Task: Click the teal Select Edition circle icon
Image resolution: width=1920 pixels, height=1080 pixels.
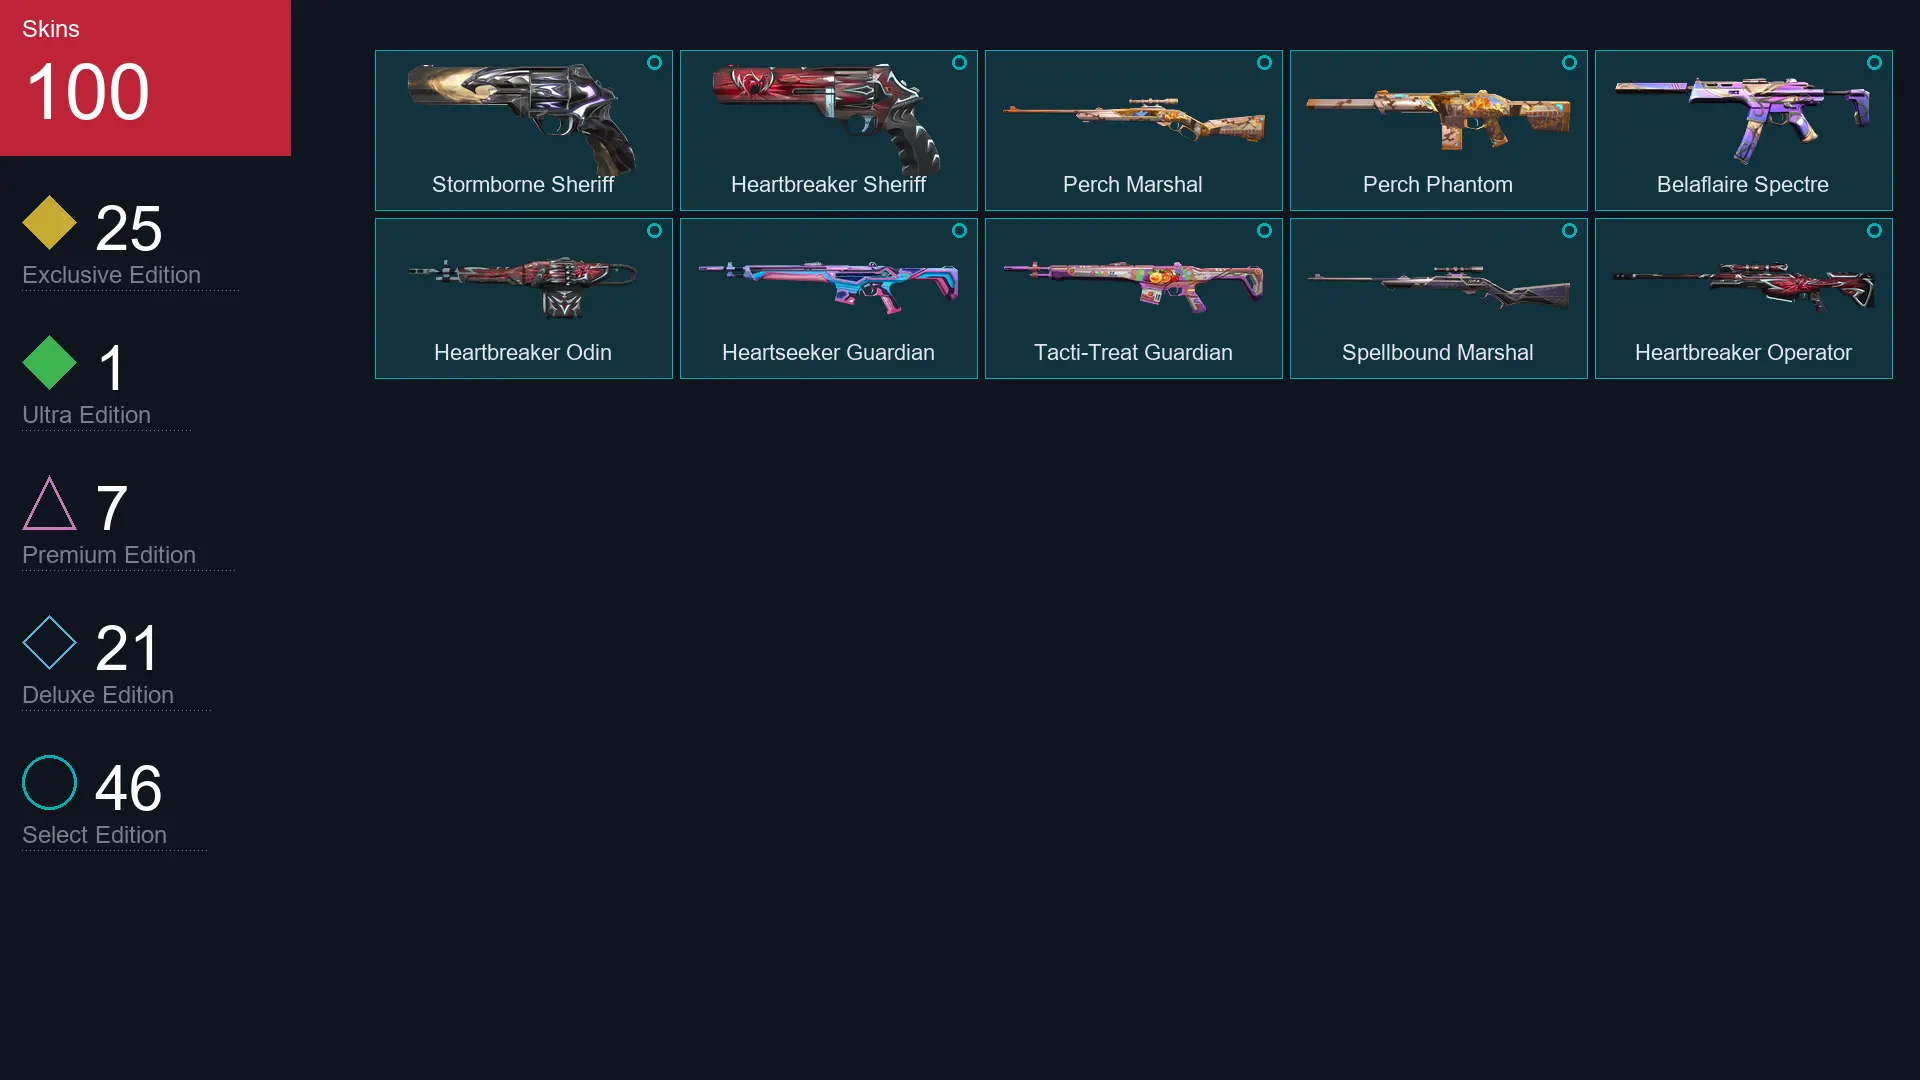Action: point(49,782)
